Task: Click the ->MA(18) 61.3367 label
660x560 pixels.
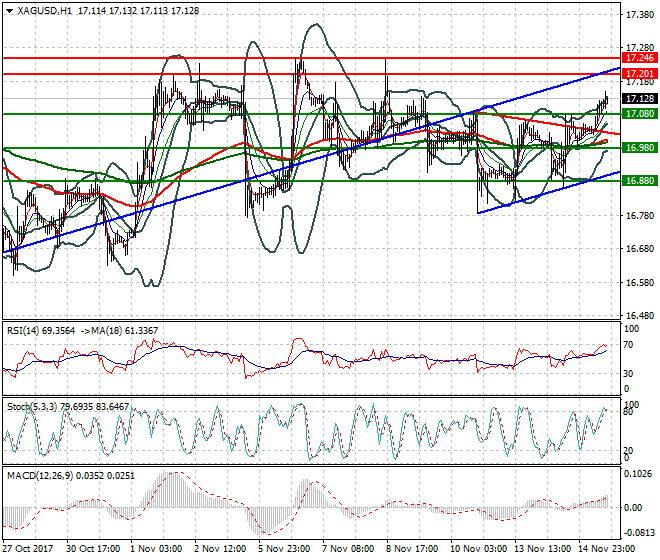Action: coord(119,331)
